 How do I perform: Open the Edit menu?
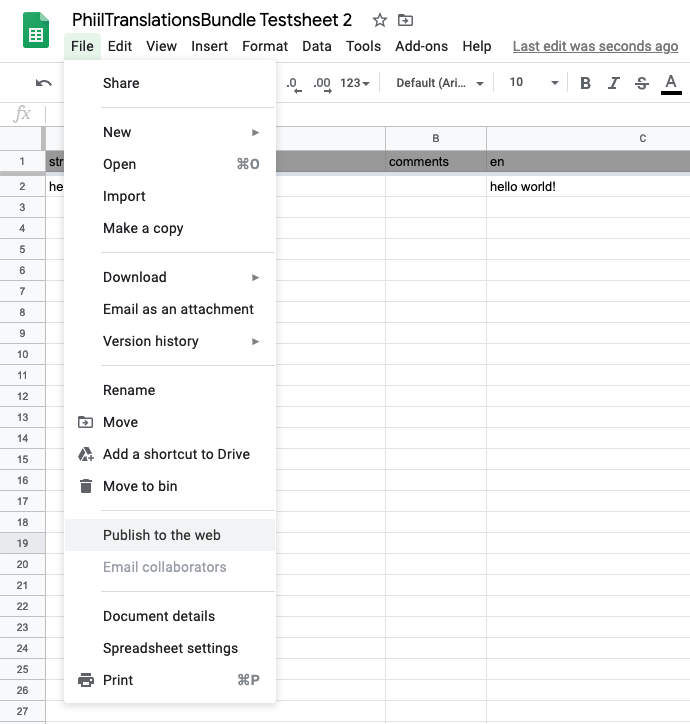pos(120,46)
